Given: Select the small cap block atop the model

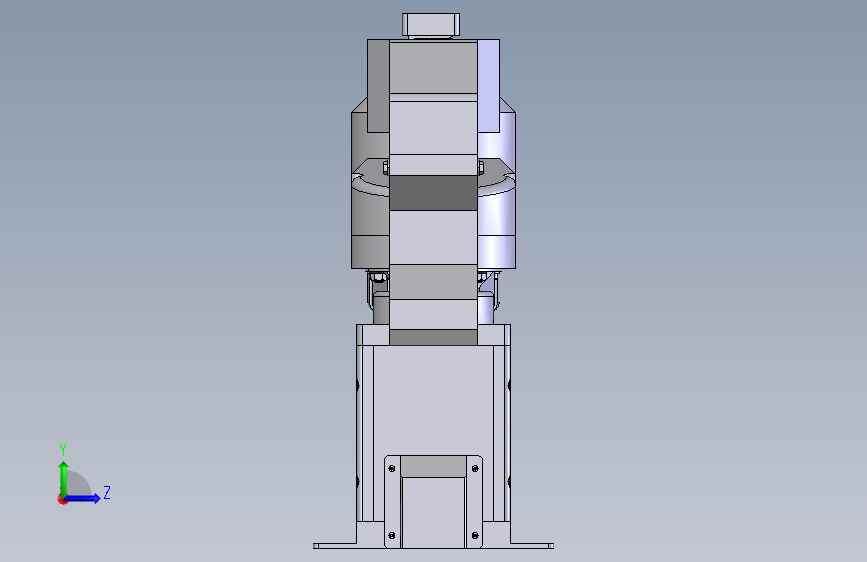Looking at the screenshot, I should coord(431,25).
